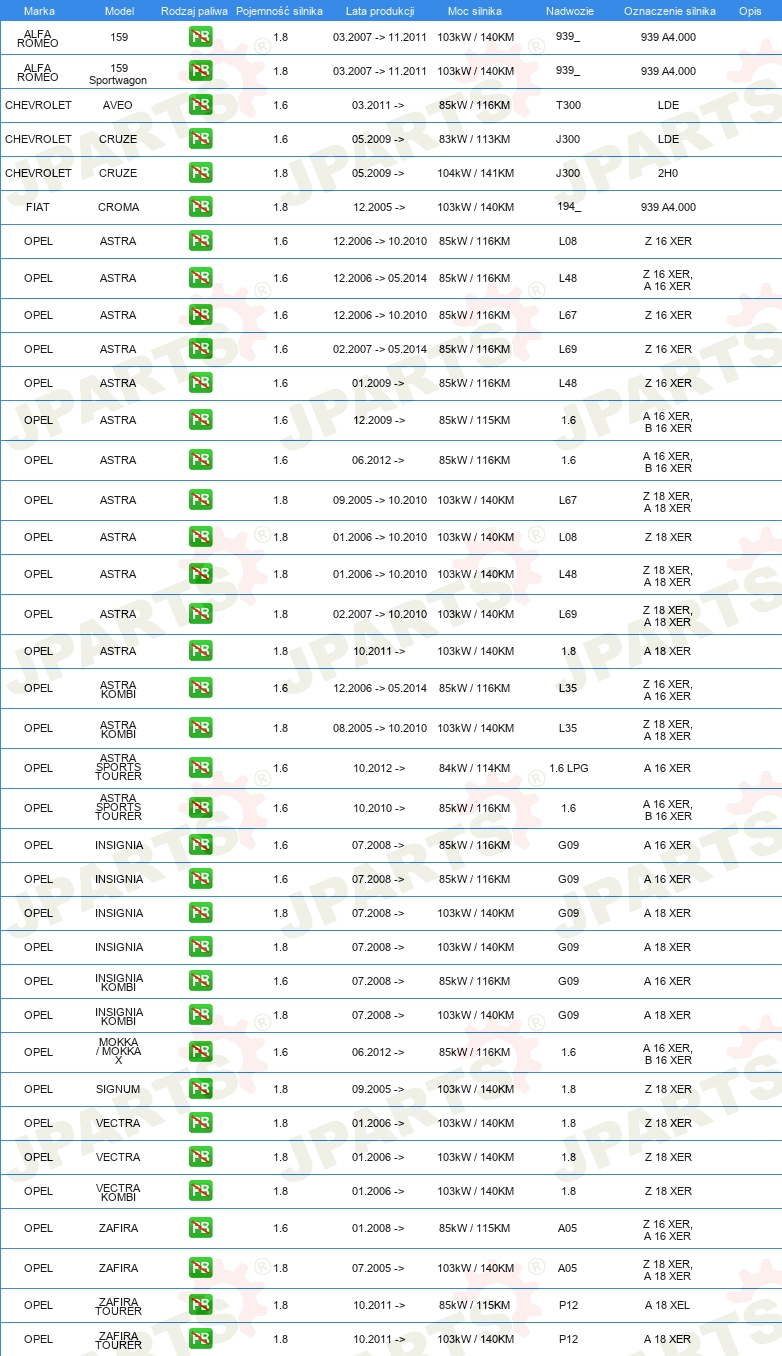Click the fuel icon for Astra 02.2007 -> 10.2010 row
This screenshot has width=782, height=1356.
click(201, 614)
